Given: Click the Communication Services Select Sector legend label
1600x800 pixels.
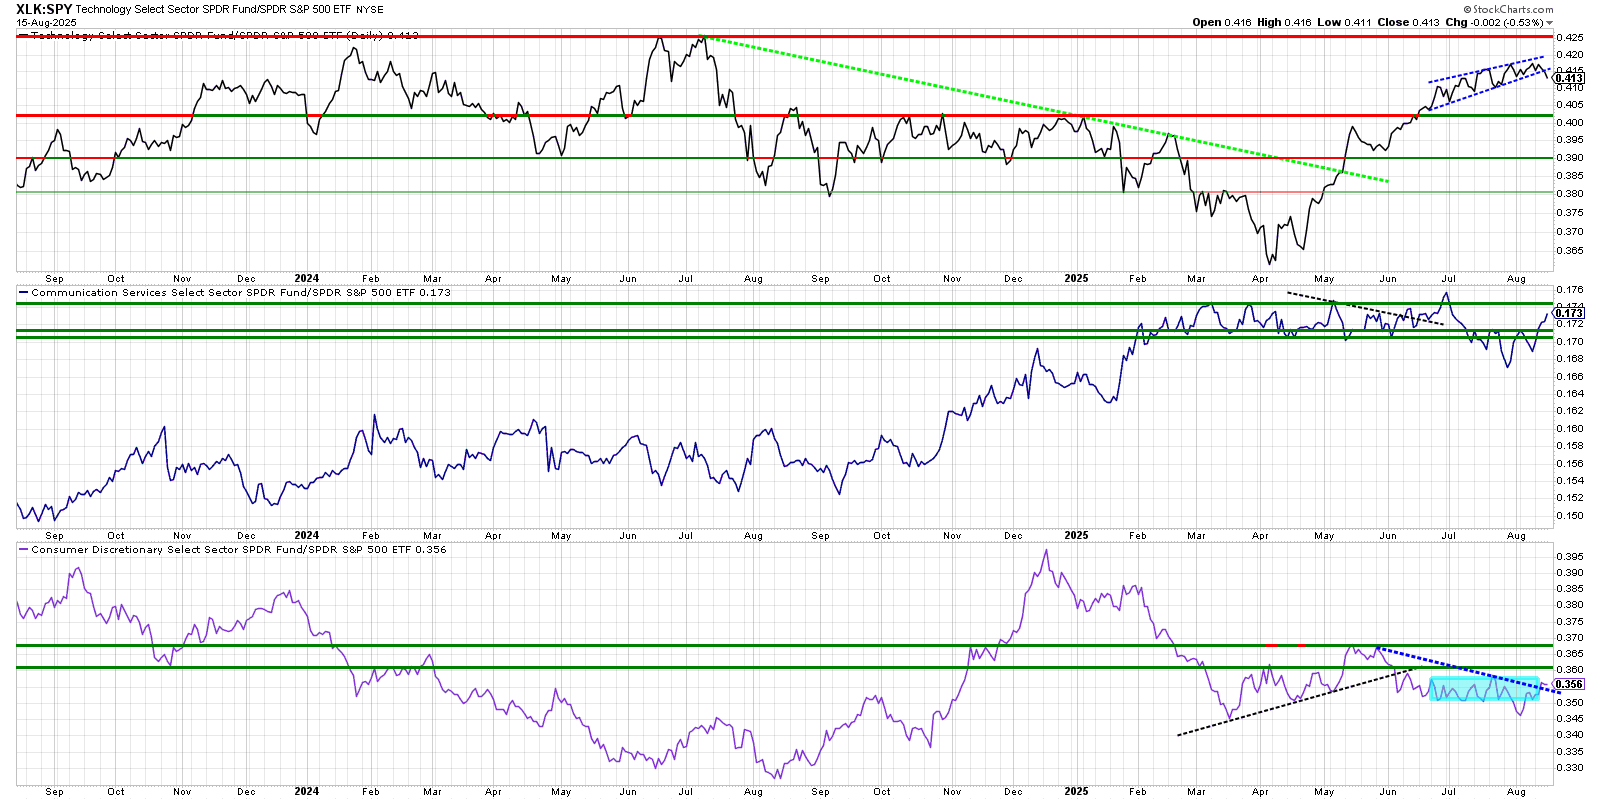Looking at the screenshot, I should [240, 293].
